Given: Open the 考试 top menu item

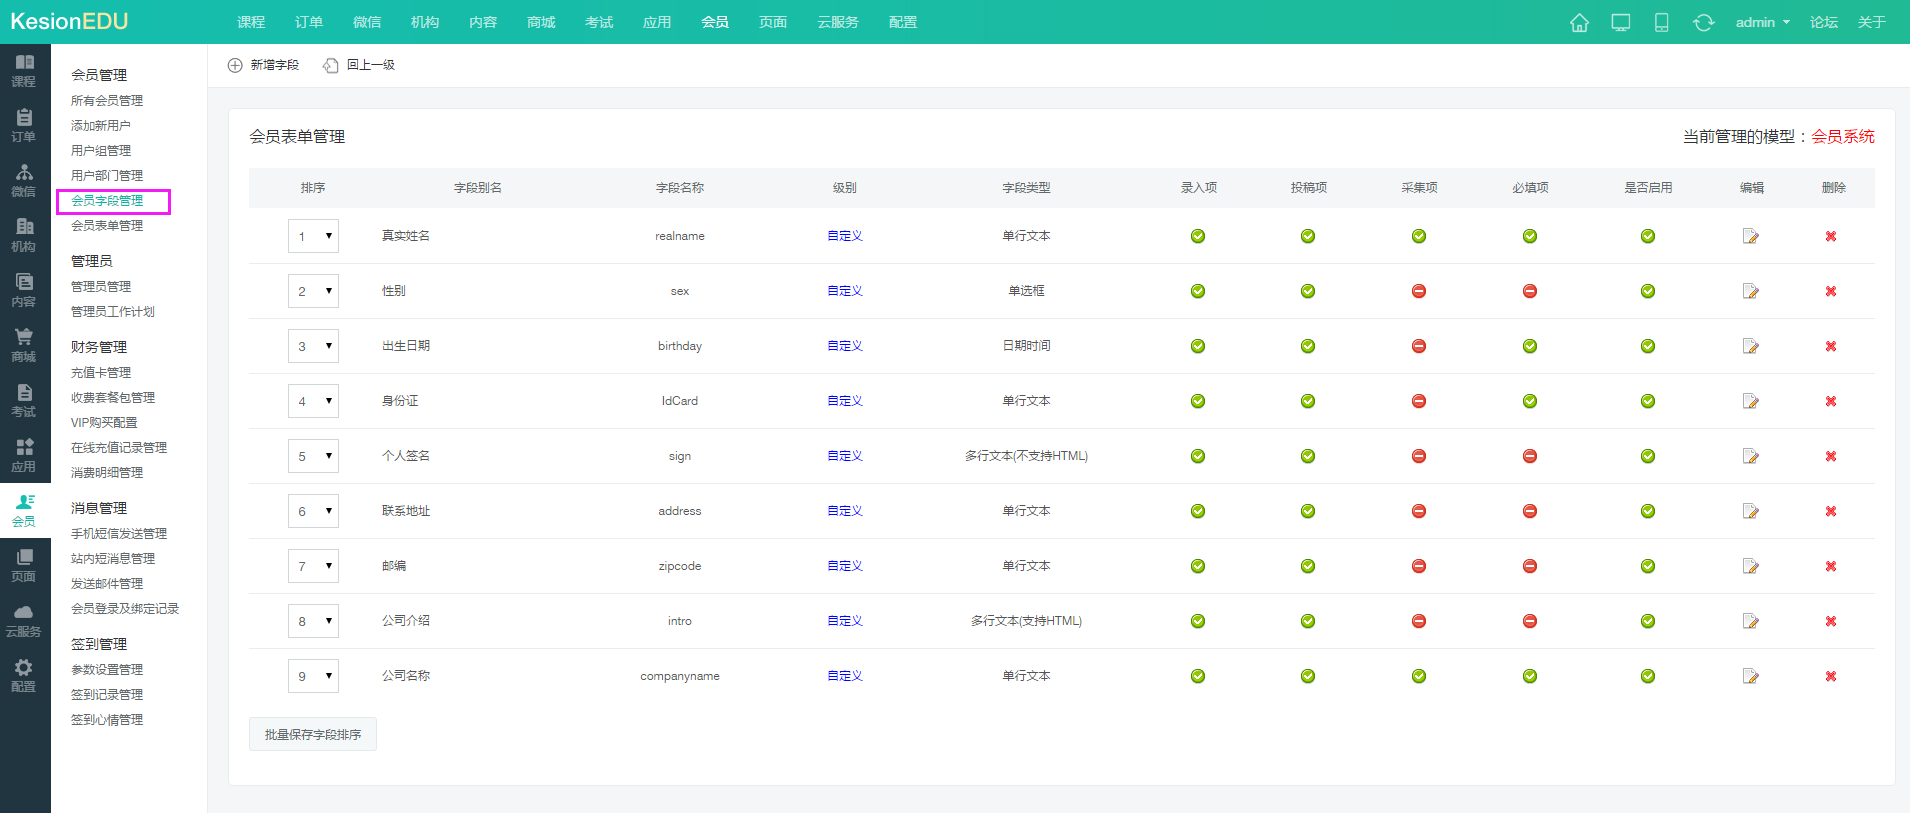Looking at the screenshot, I should pos(599,22).
